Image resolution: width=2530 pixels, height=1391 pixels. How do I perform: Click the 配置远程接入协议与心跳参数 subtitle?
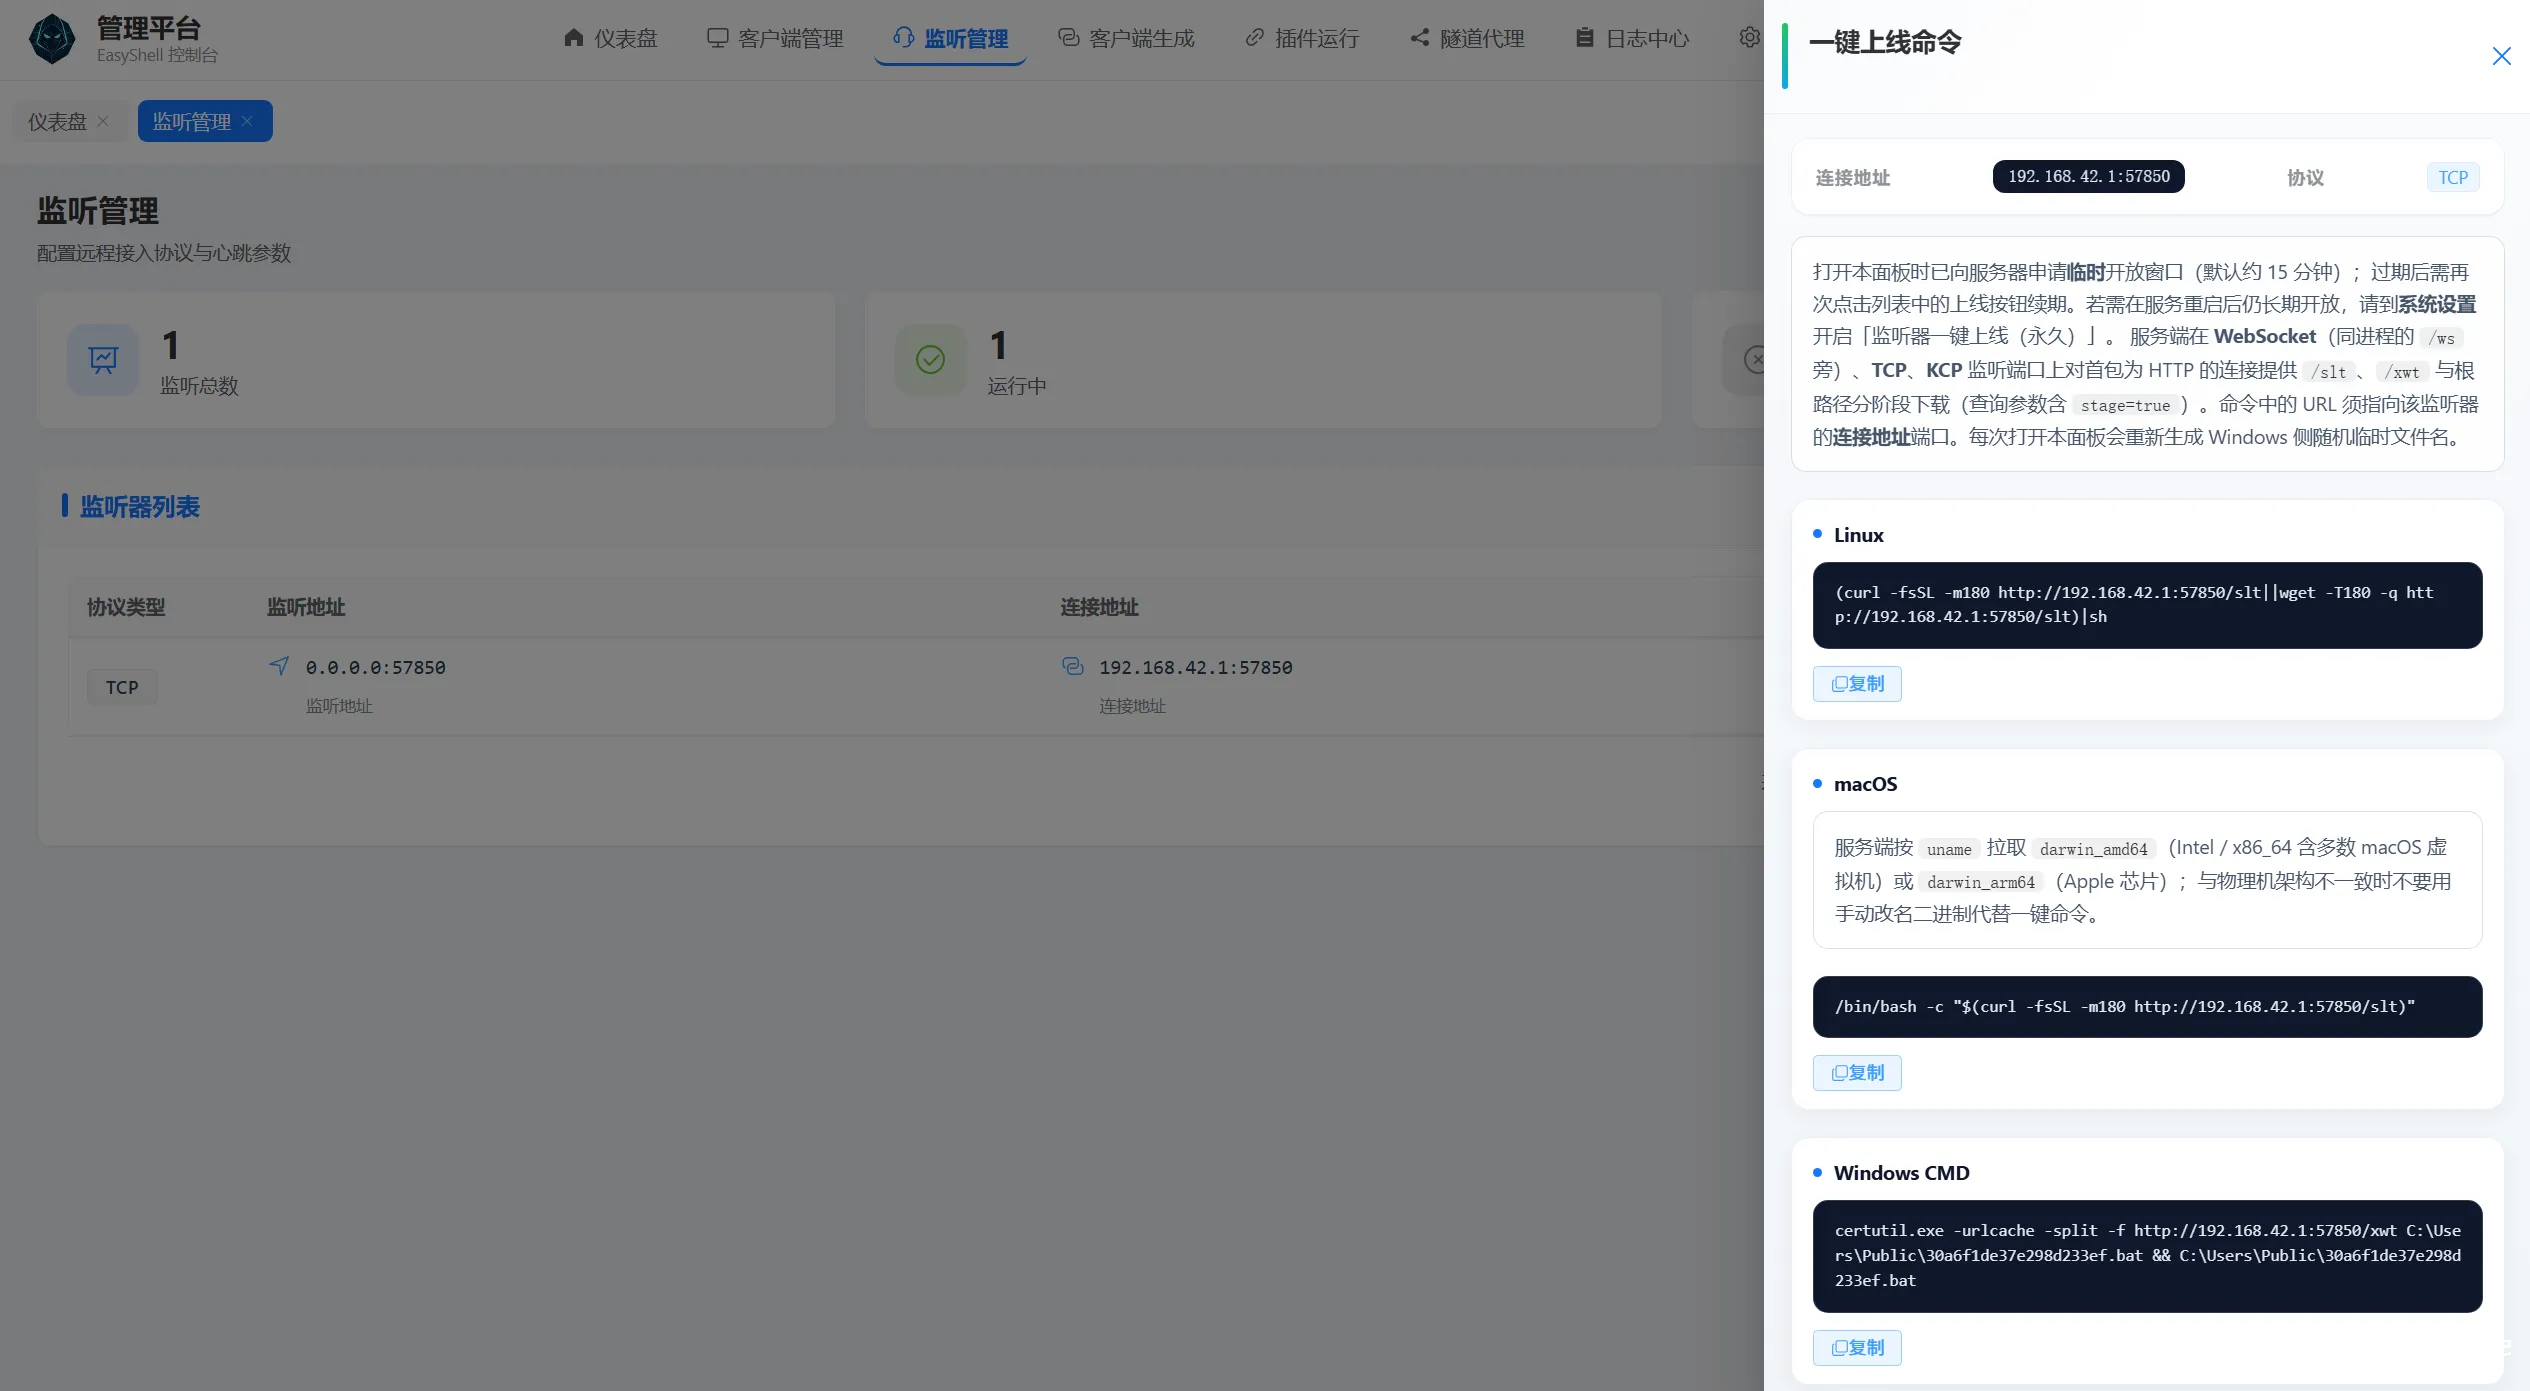tap(164, 253)
